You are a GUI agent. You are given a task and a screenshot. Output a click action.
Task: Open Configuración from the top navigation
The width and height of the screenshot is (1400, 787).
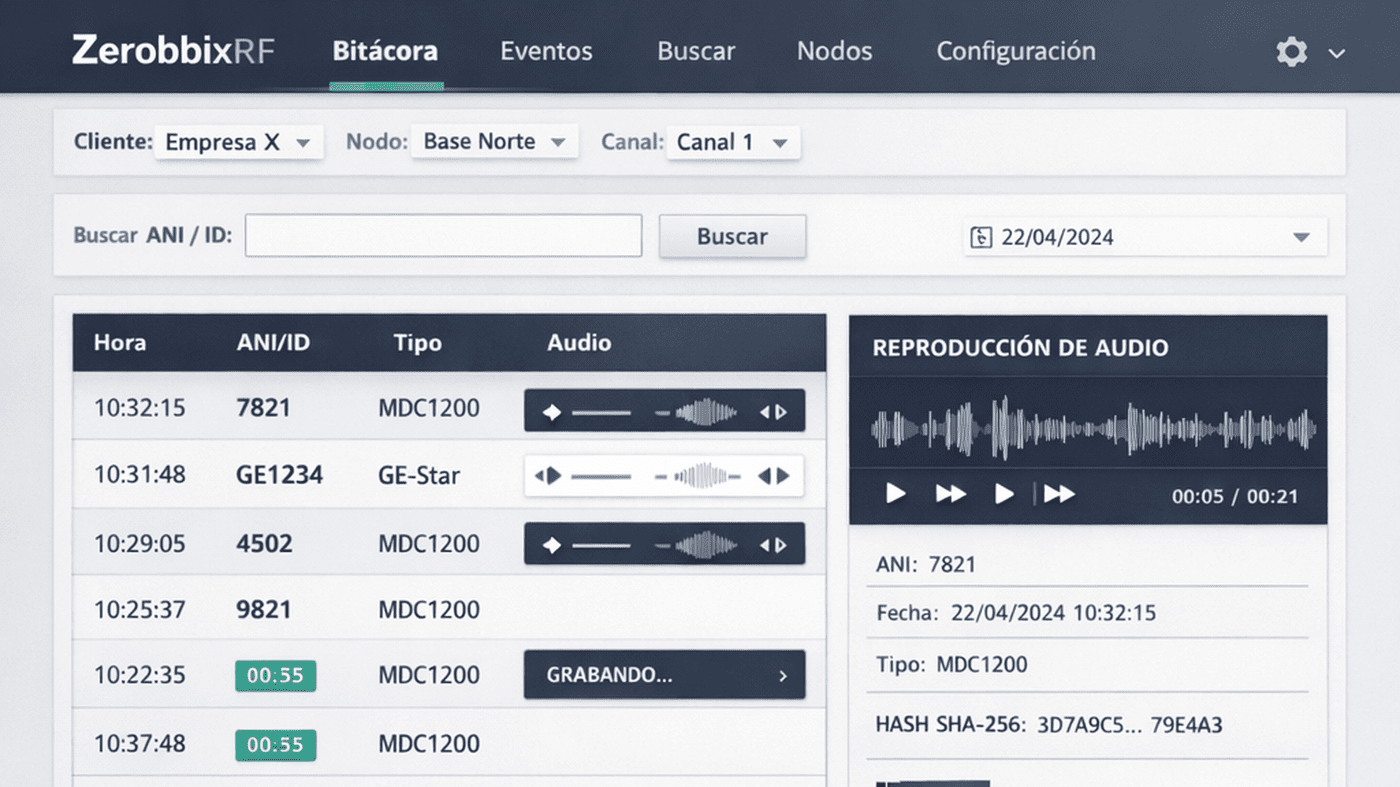[1015, 51]
